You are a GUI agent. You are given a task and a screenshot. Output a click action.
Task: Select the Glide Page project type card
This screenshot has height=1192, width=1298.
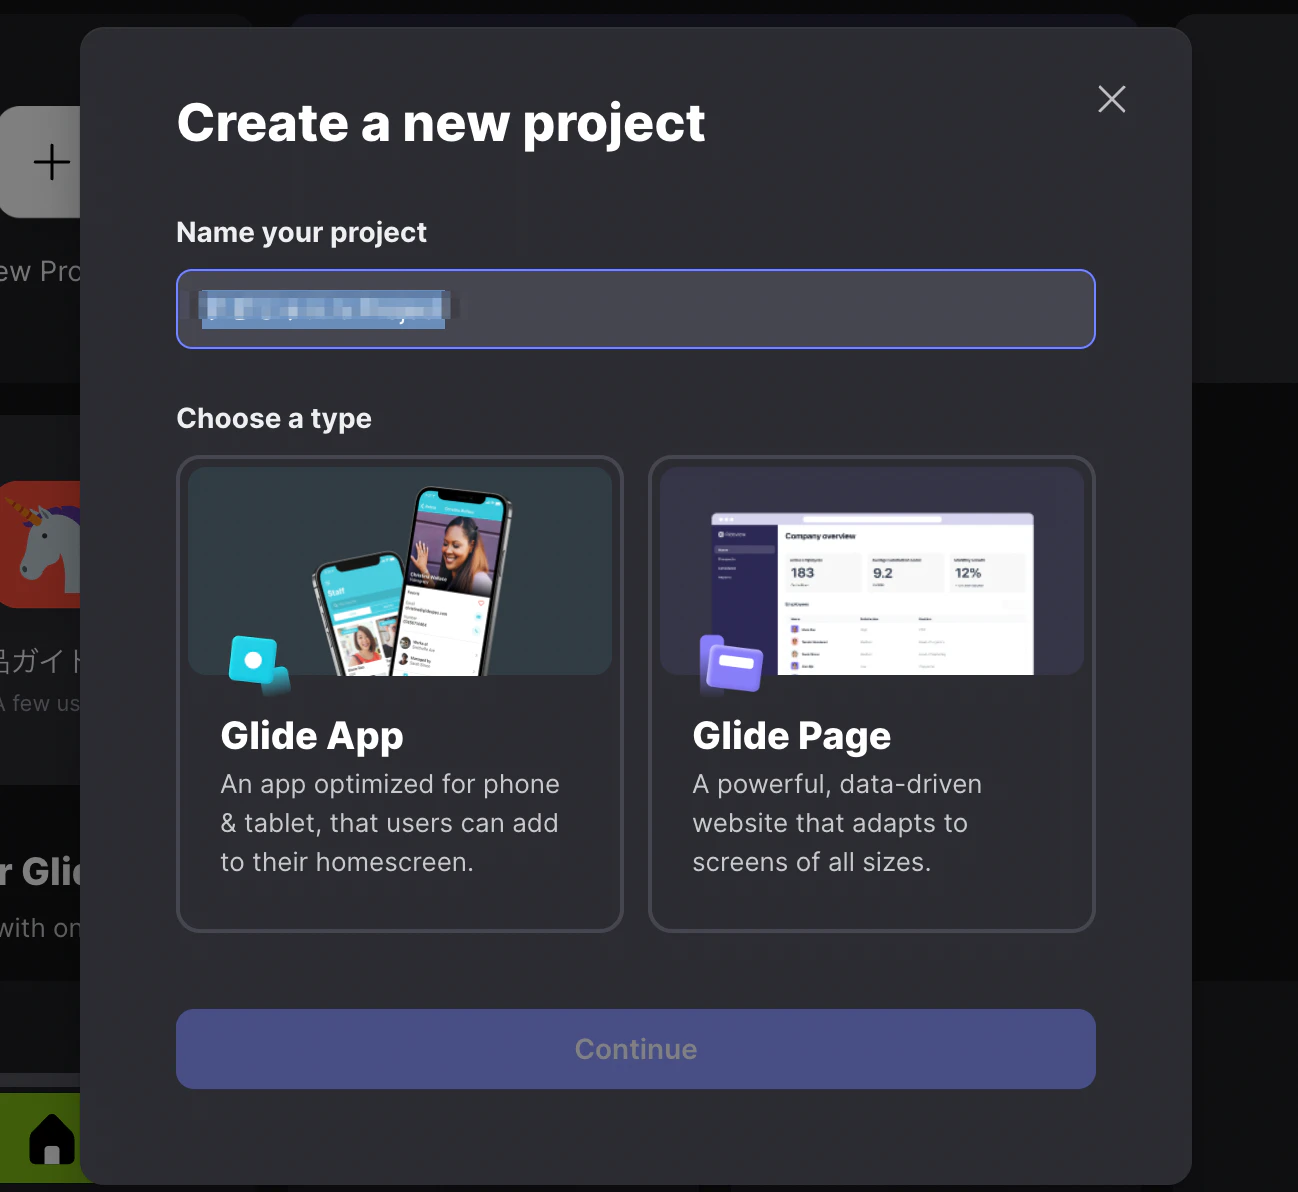point(872,694)
